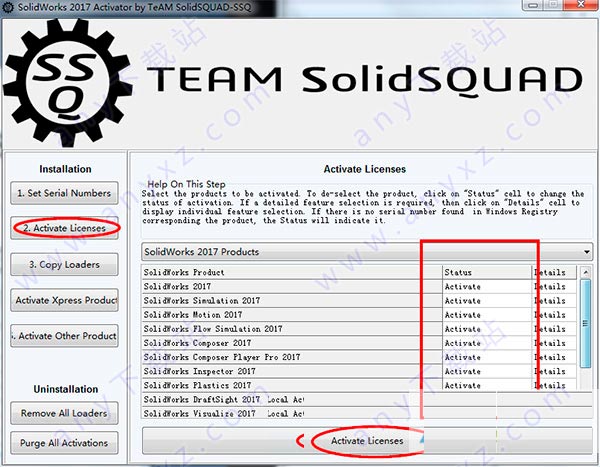Image resolution: width=600 pixels, height=467 pixels.
Task: Click the Status column header
Action: coord(487,273)
